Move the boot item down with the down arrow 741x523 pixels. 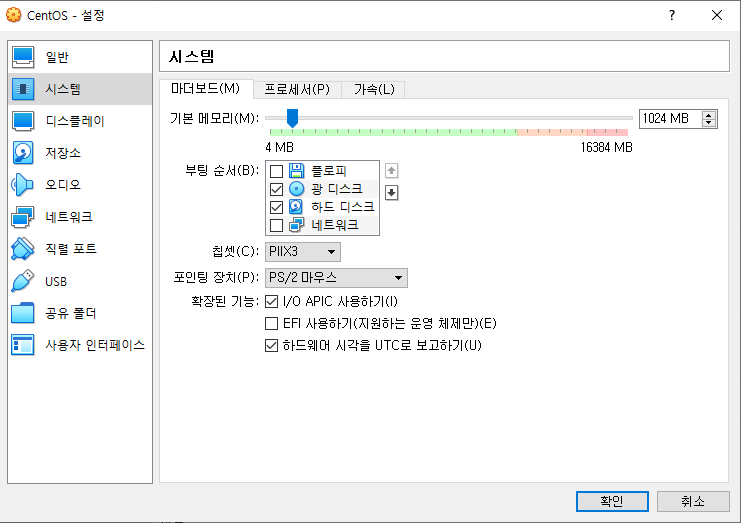[x=391, y=192]
